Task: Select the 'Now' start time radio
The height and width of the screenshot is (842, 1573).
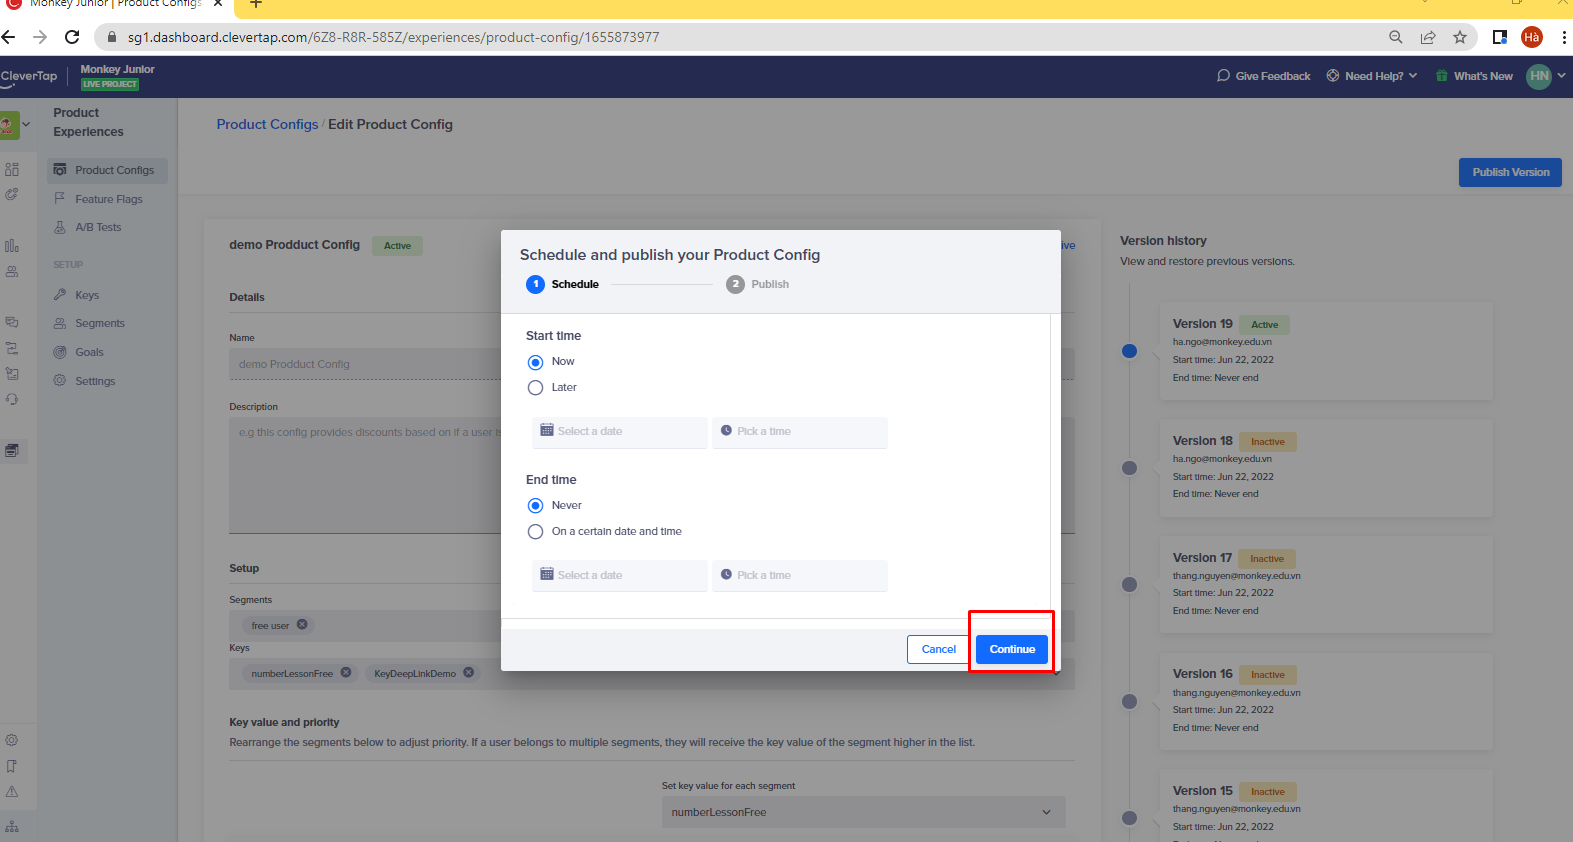Action: 535,362
